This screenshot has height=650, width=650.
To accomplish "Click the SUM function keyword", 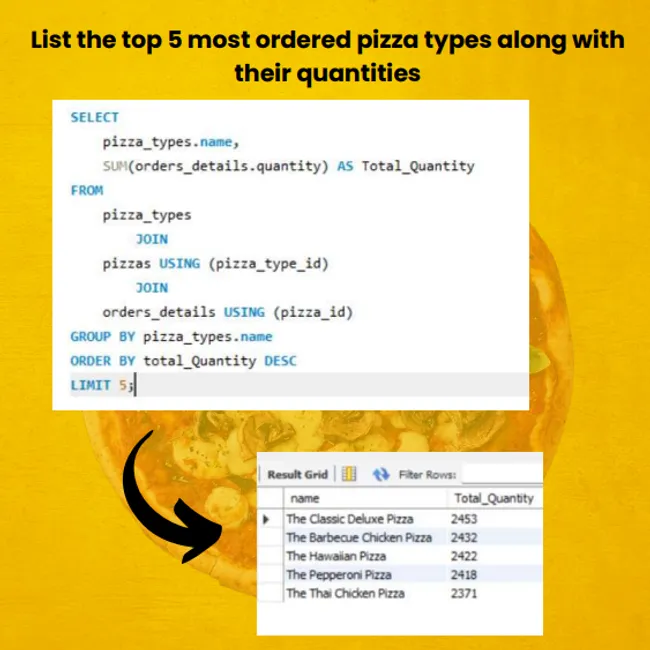I will point(115,166).
